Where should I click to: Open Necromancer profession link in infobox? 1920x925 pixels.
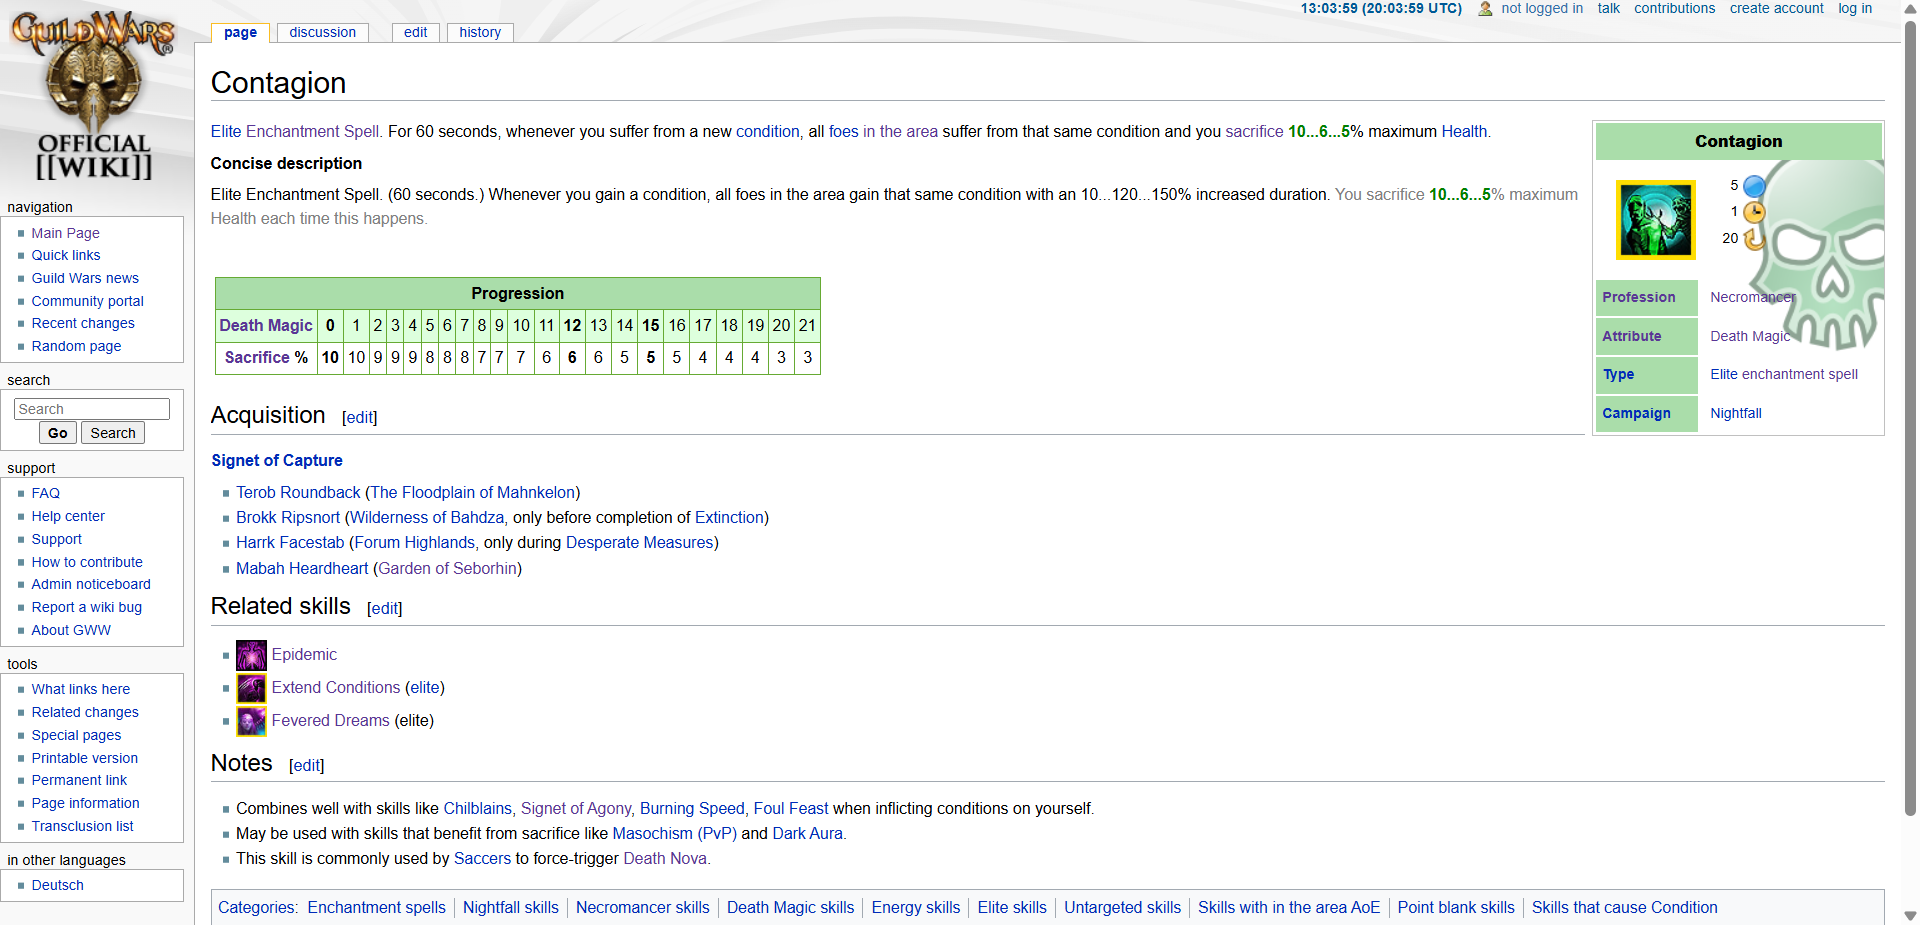pyautogui.click(x=1753, y=297)
